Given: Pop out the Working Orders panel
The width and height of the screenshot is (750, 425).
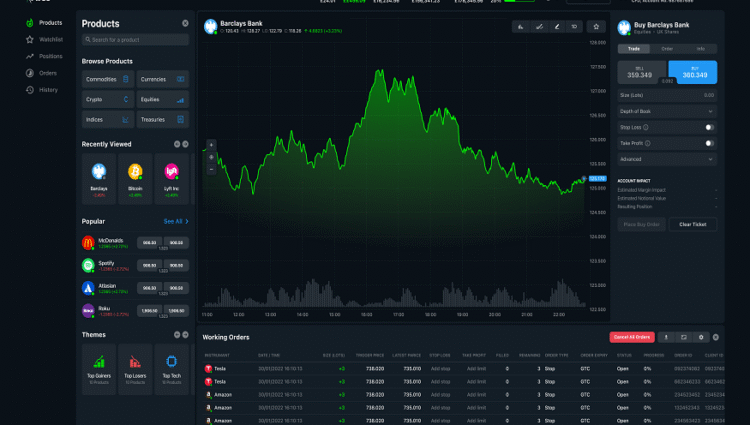Looking at the screenshot, I should coord(684,337).
